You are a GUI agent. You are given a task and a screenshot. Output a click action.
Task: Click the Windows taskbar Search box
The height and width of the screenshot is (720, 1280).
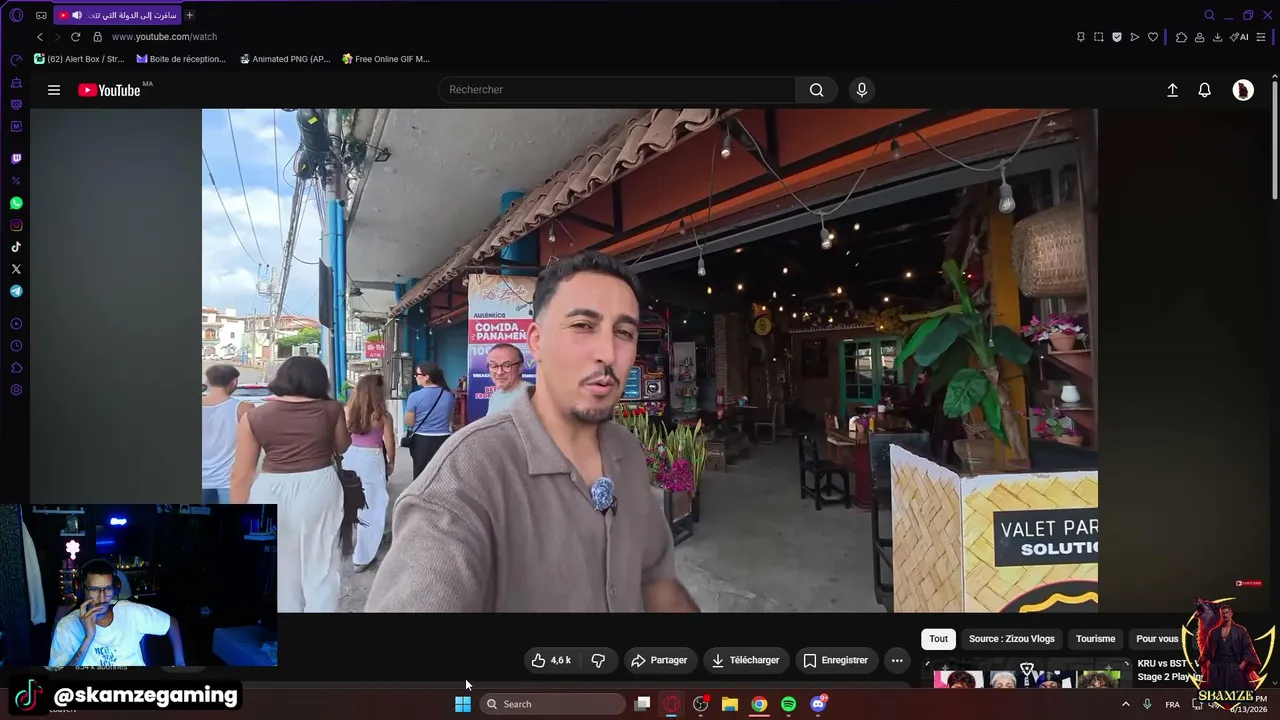click(551, 704)
